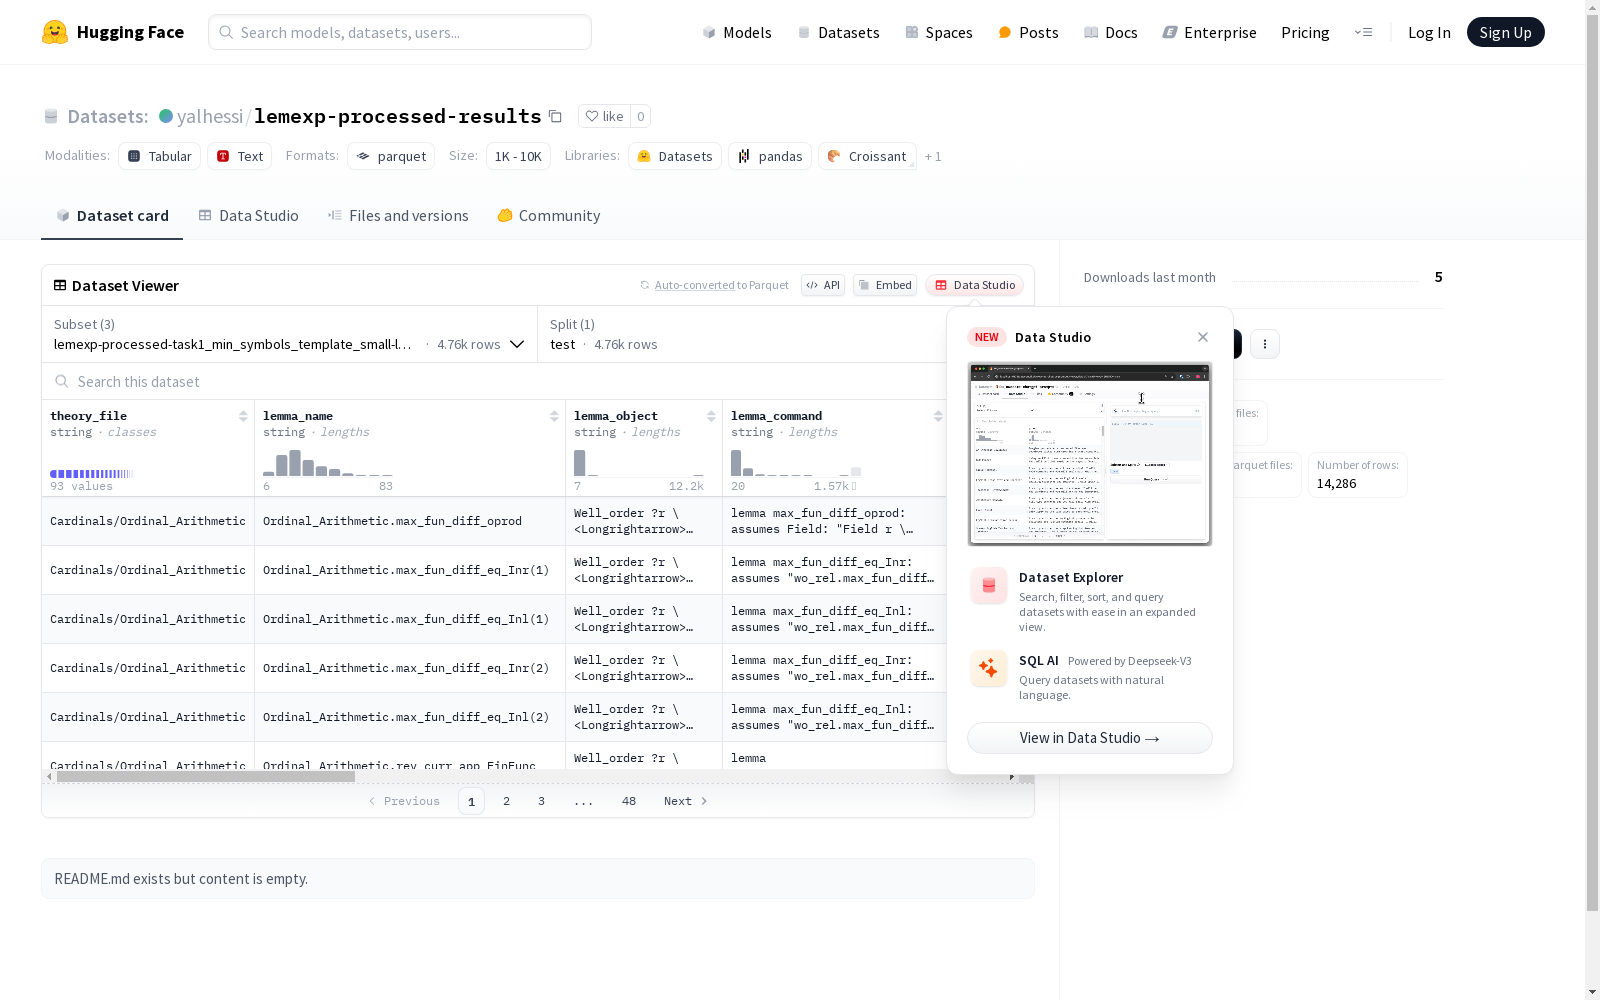Viewport: 1600px width, 1000px height.
Task: Switch to the Files and versions tab
Action: coord(398,216)
